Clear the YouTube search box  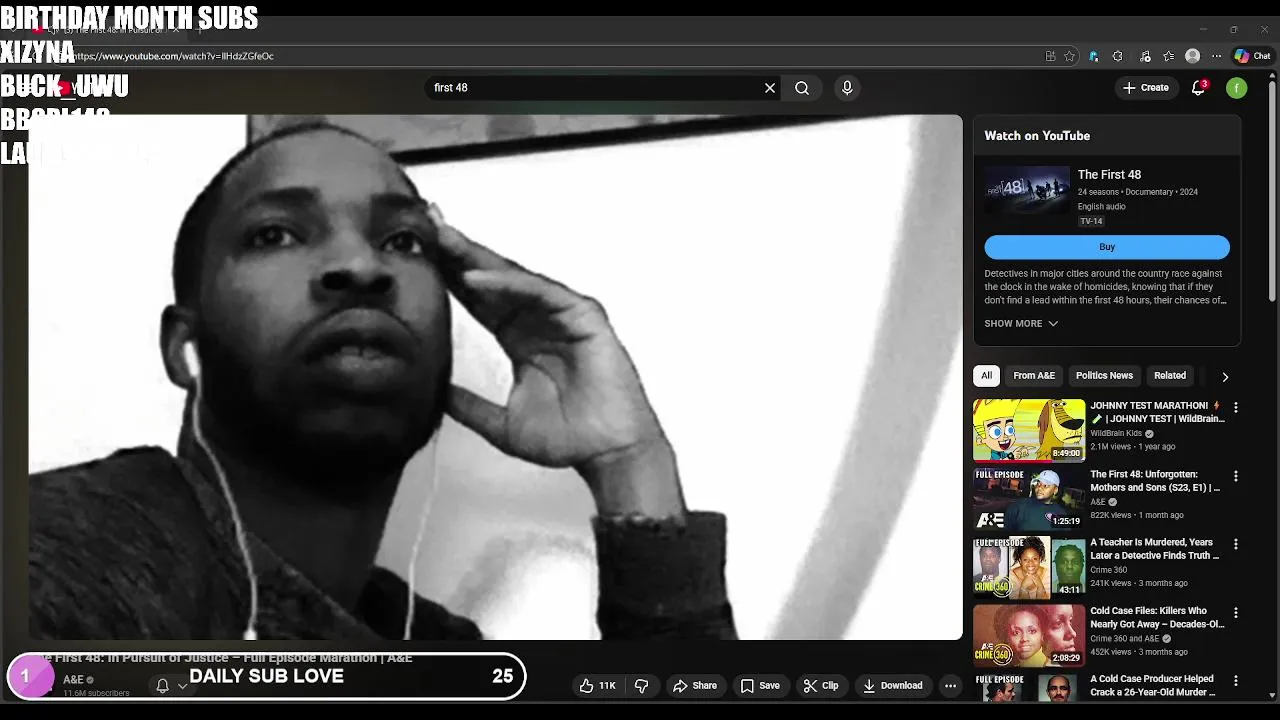770,88
